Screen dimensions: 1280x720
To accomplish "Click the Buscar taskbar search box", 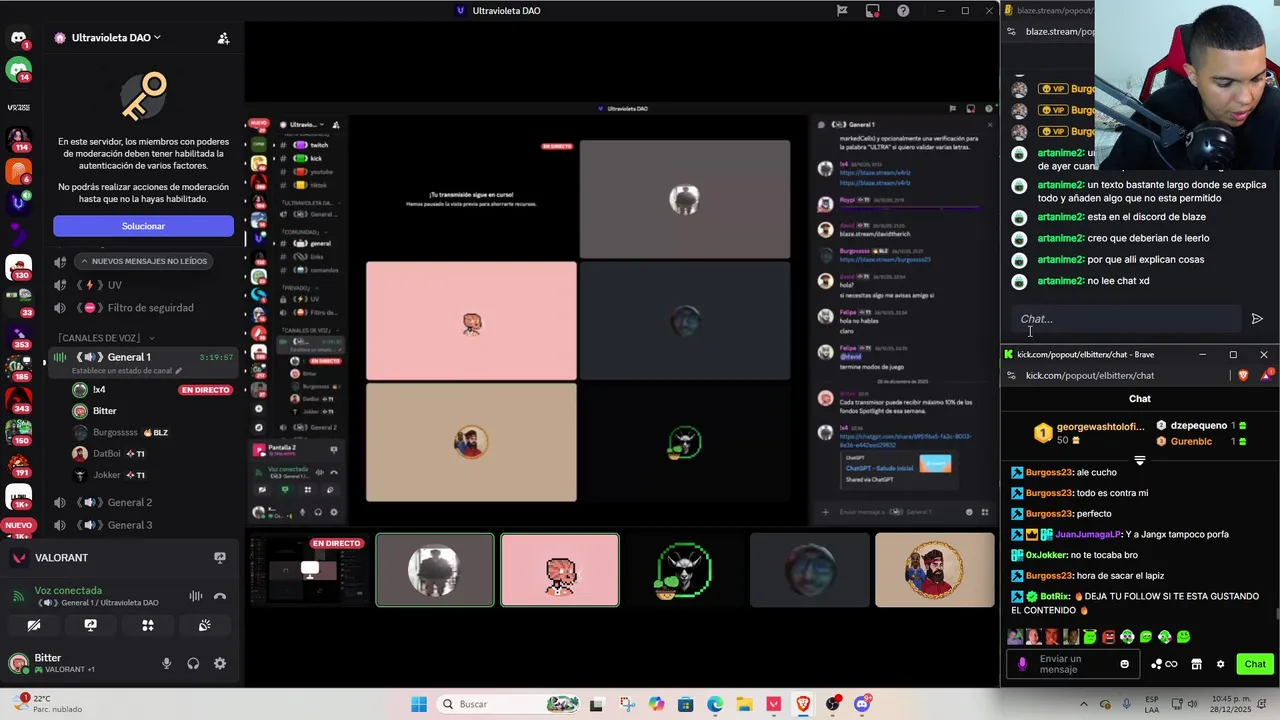I will coord(510,704).
